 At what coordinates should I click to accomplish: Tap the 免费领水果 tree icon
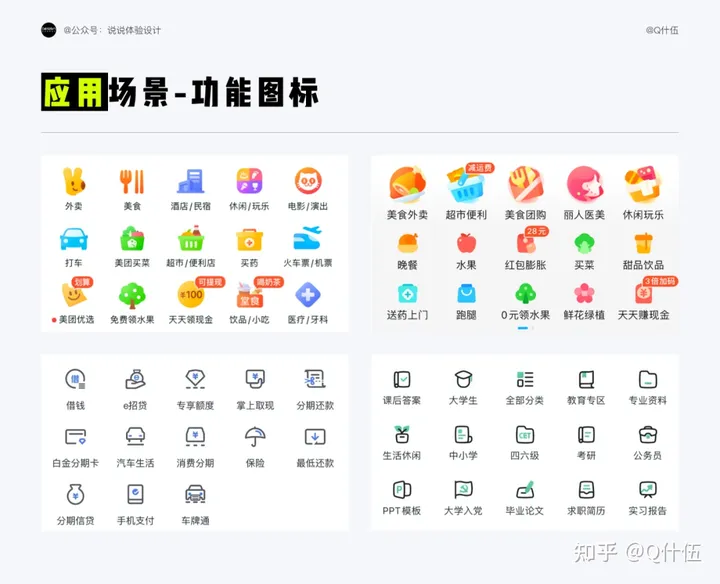pyautogui.click(x=132, y=295)
